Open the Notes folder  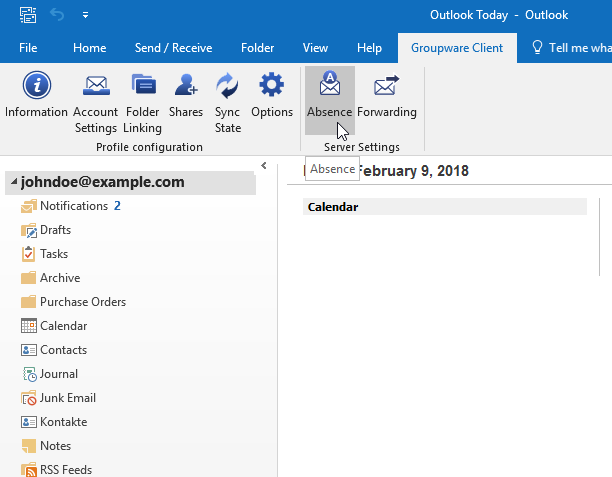(55, 446)
